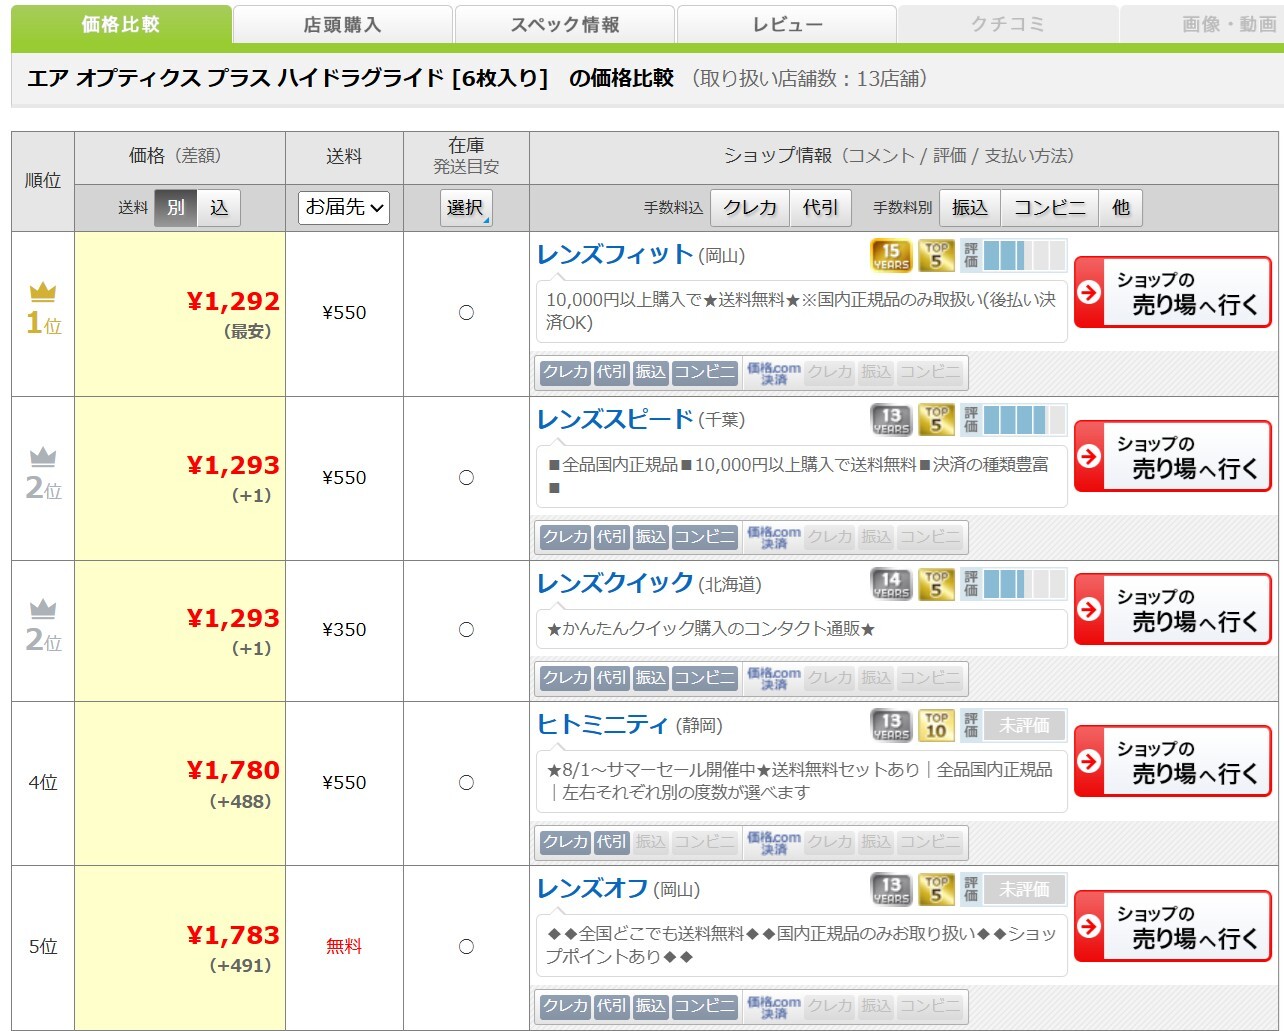Click TOP 10 badge for ヒトミニティ
The height and width of the screenshot is (1031, 1284).
click(x=936, y=725)
